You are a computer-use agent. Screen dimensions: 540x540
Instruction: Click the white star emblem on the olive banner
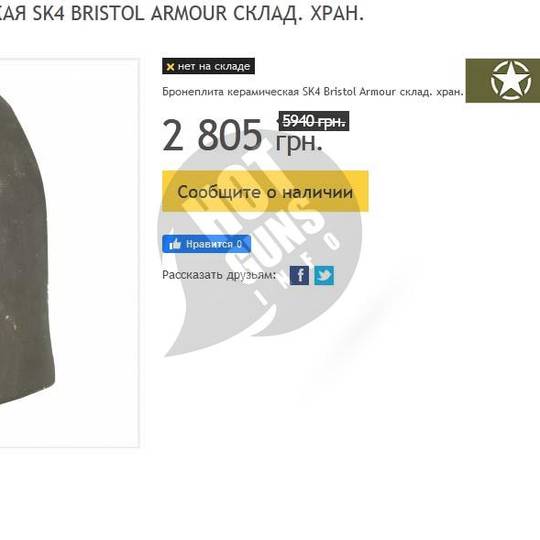click(510, 80)
